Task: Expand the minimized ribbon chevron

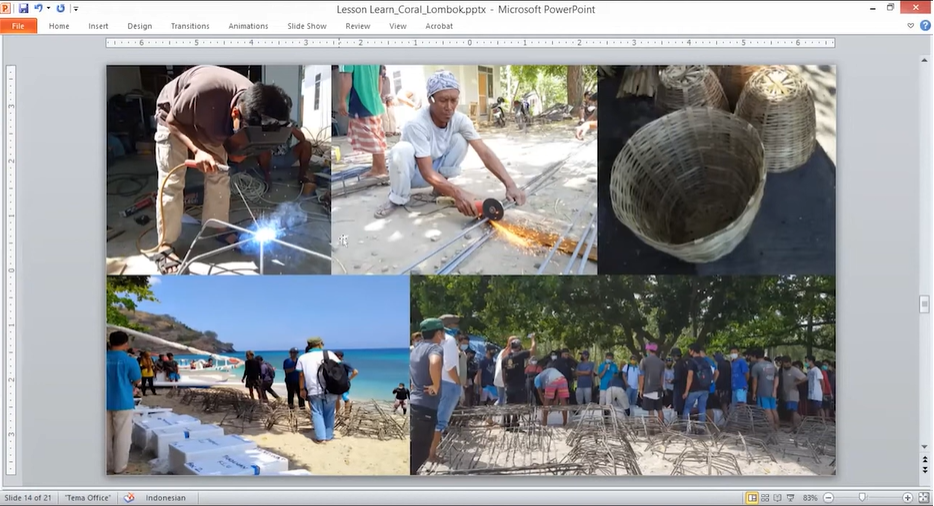Action: pos(910,26)
